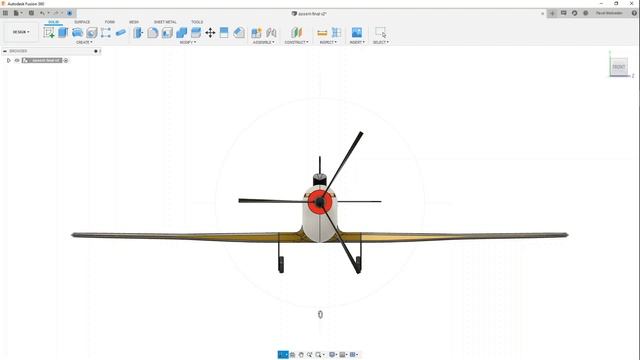Screen dimensions: 640x360
Task: Switch to the Tools tab
Action: point(197,22)
